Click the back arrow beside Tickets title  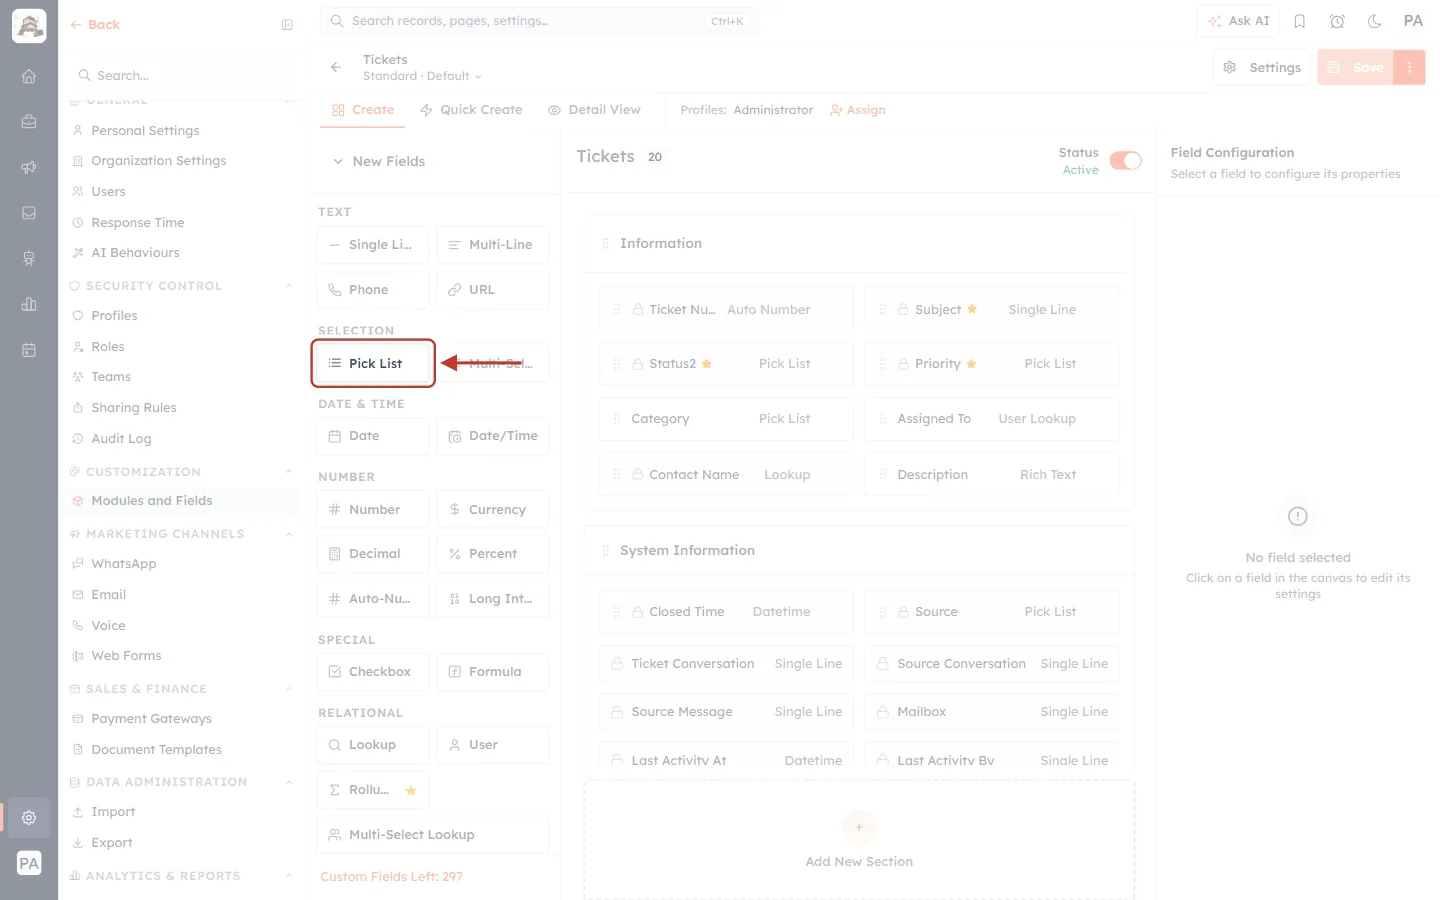[336, 67]
